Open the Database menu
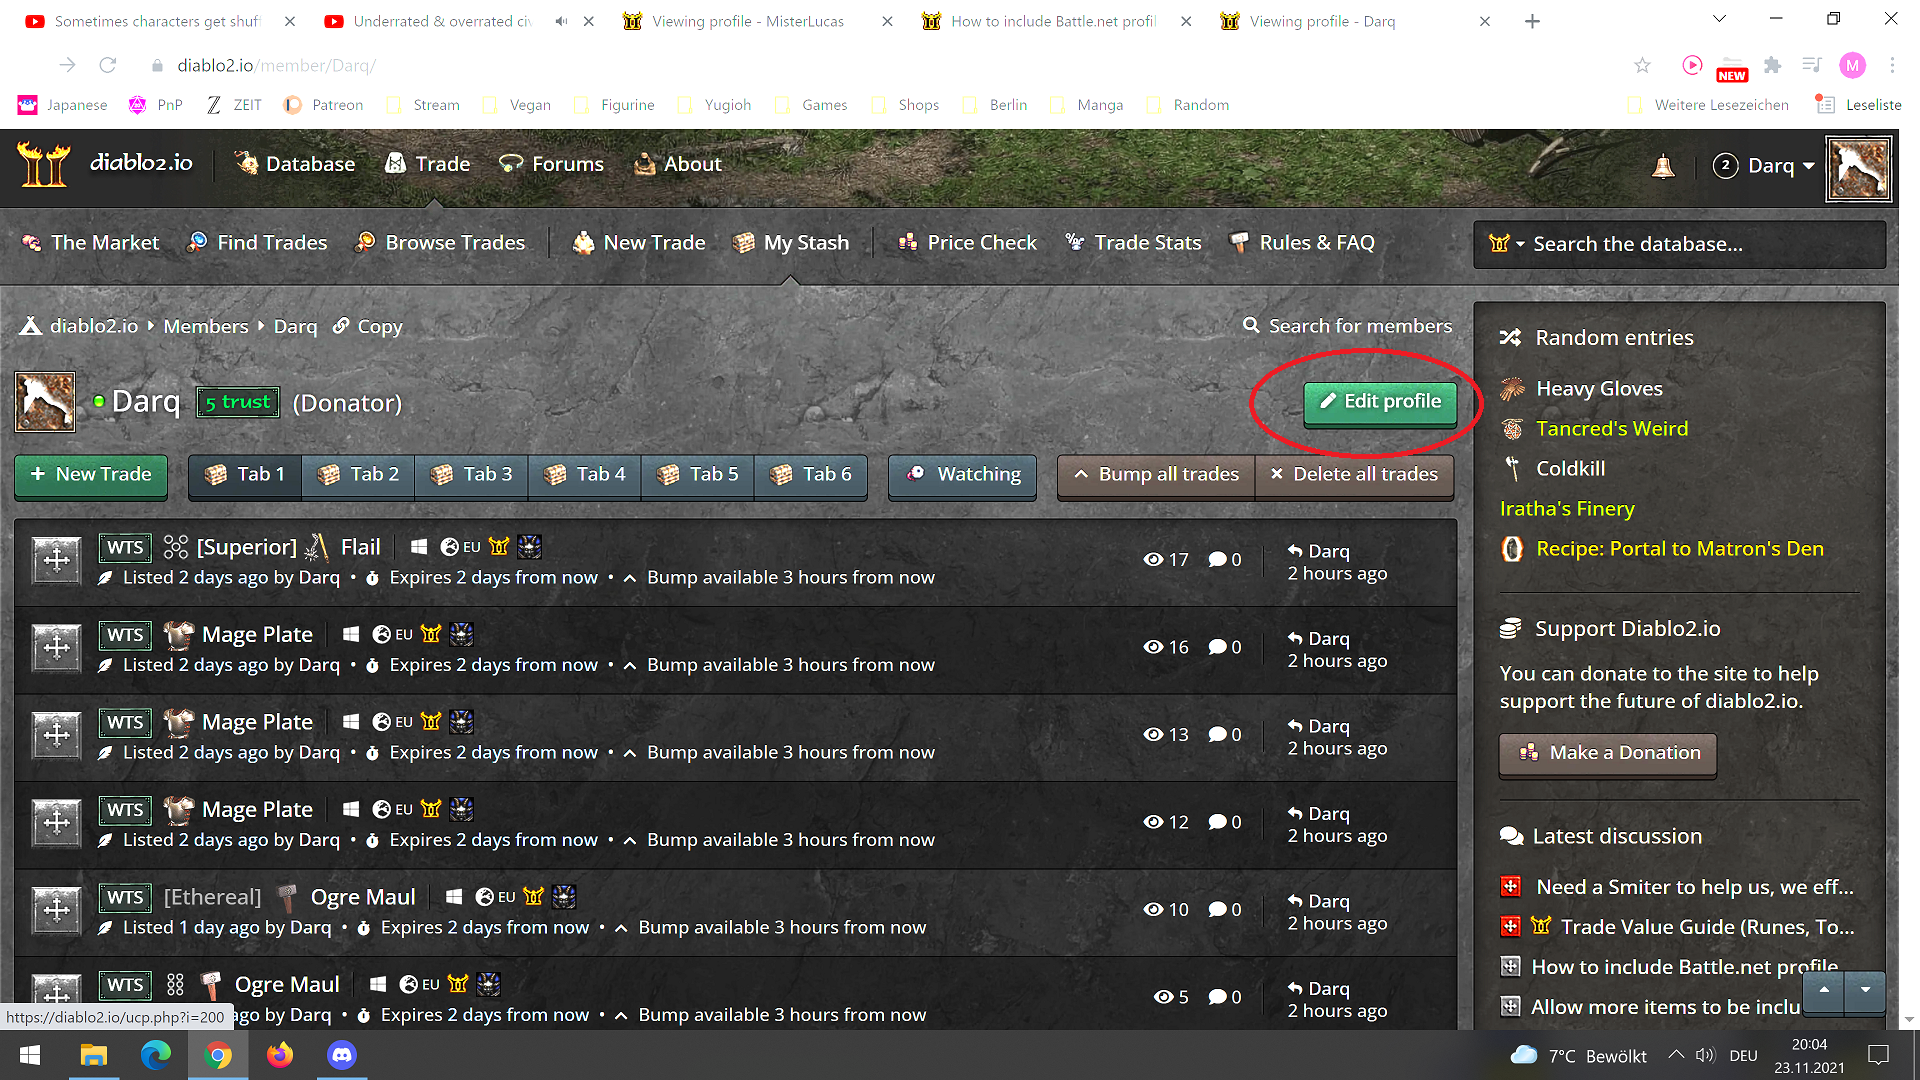Viewport: 1920px width, 1080px height. (x=295, y=164)
